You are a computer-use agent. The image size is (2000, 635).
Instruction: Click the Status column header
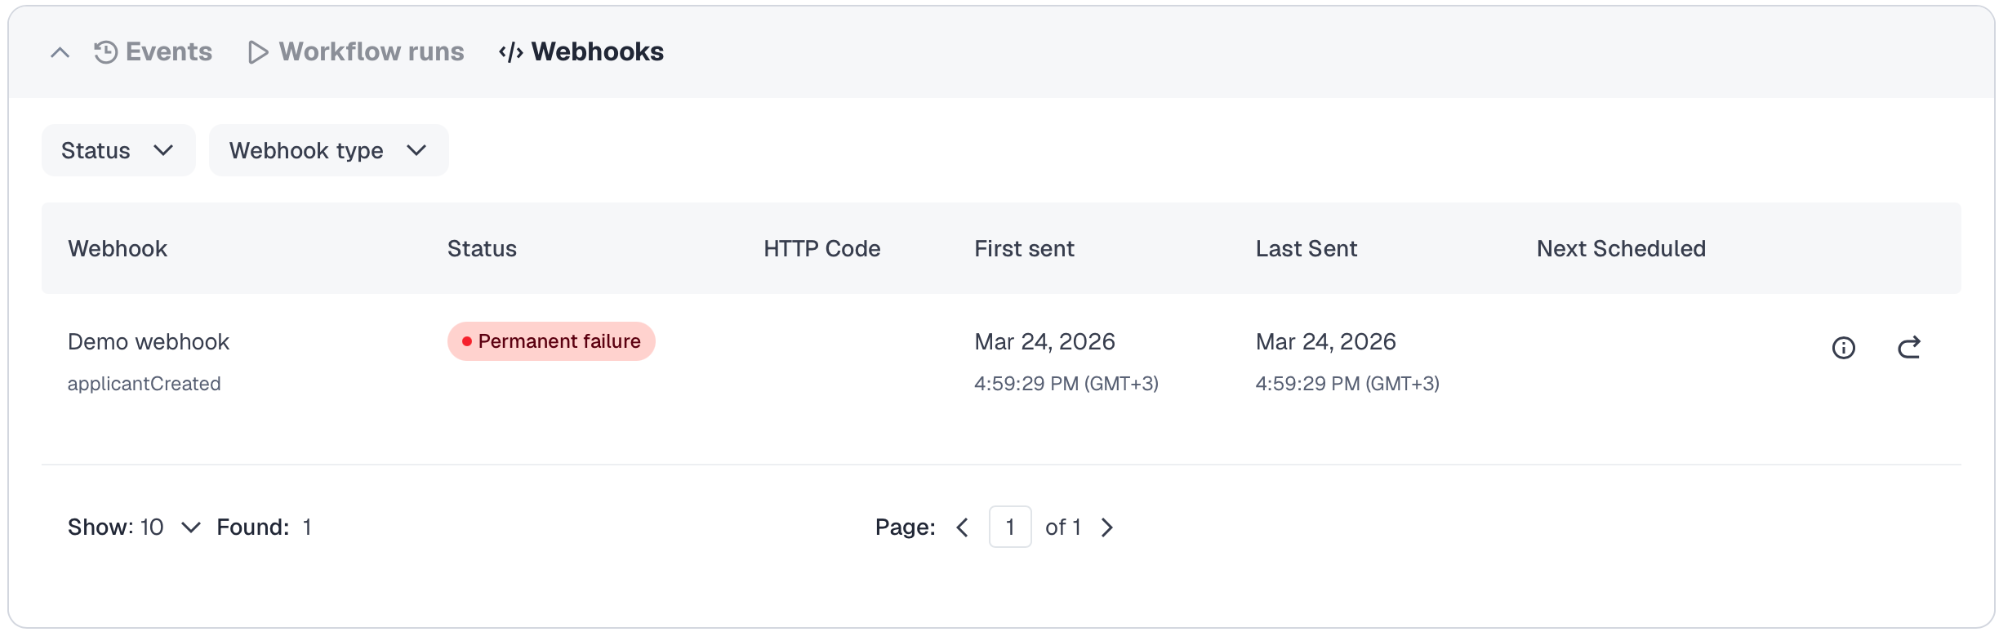pyautogui.click(x=481, y=249)
